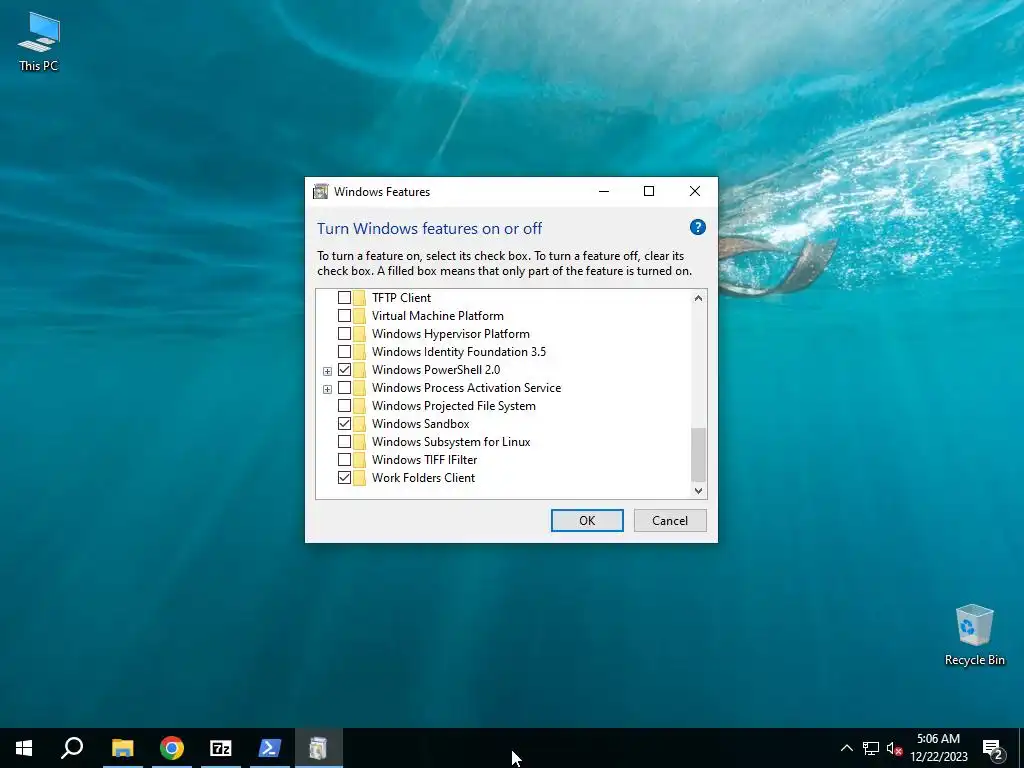The width and height of the screenshot is (1024, 768).
Task: Click the Windows Features title bar icon
Action: tap(321, 191)
